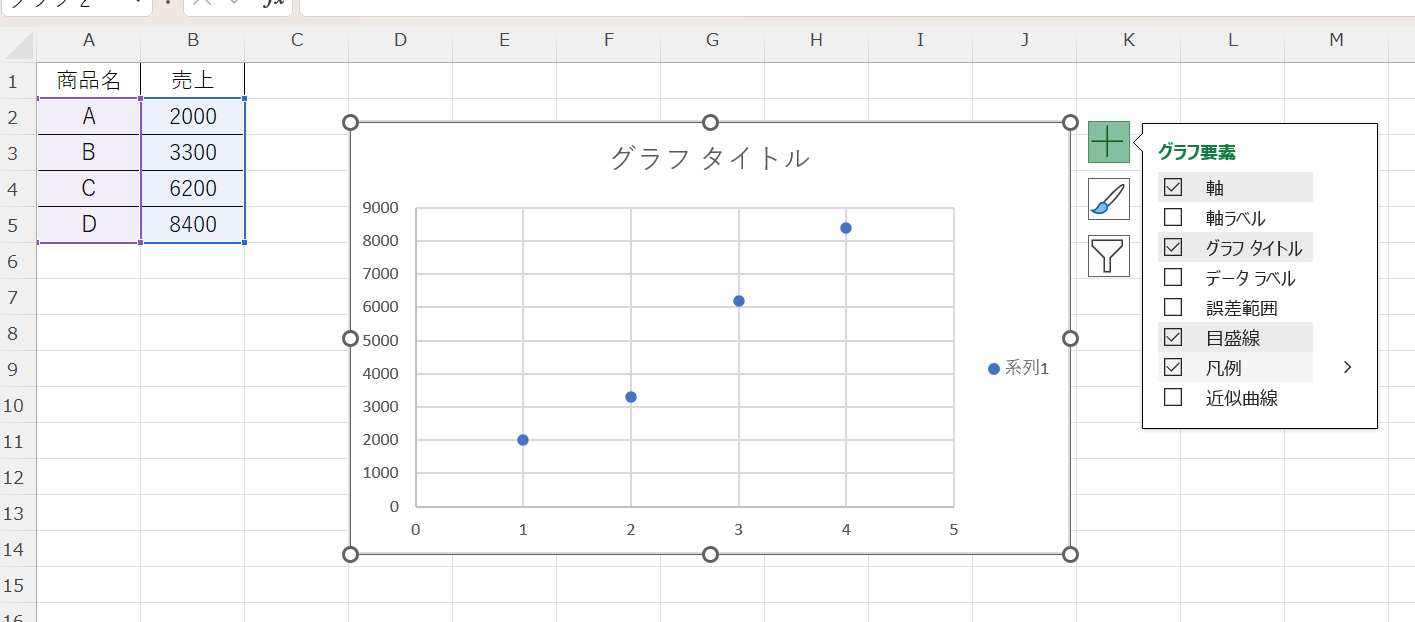The width and height of the screenshot is (1415, 622).
Task: Open the Chart Styles paintbrush button
Action: [1108, 199]
